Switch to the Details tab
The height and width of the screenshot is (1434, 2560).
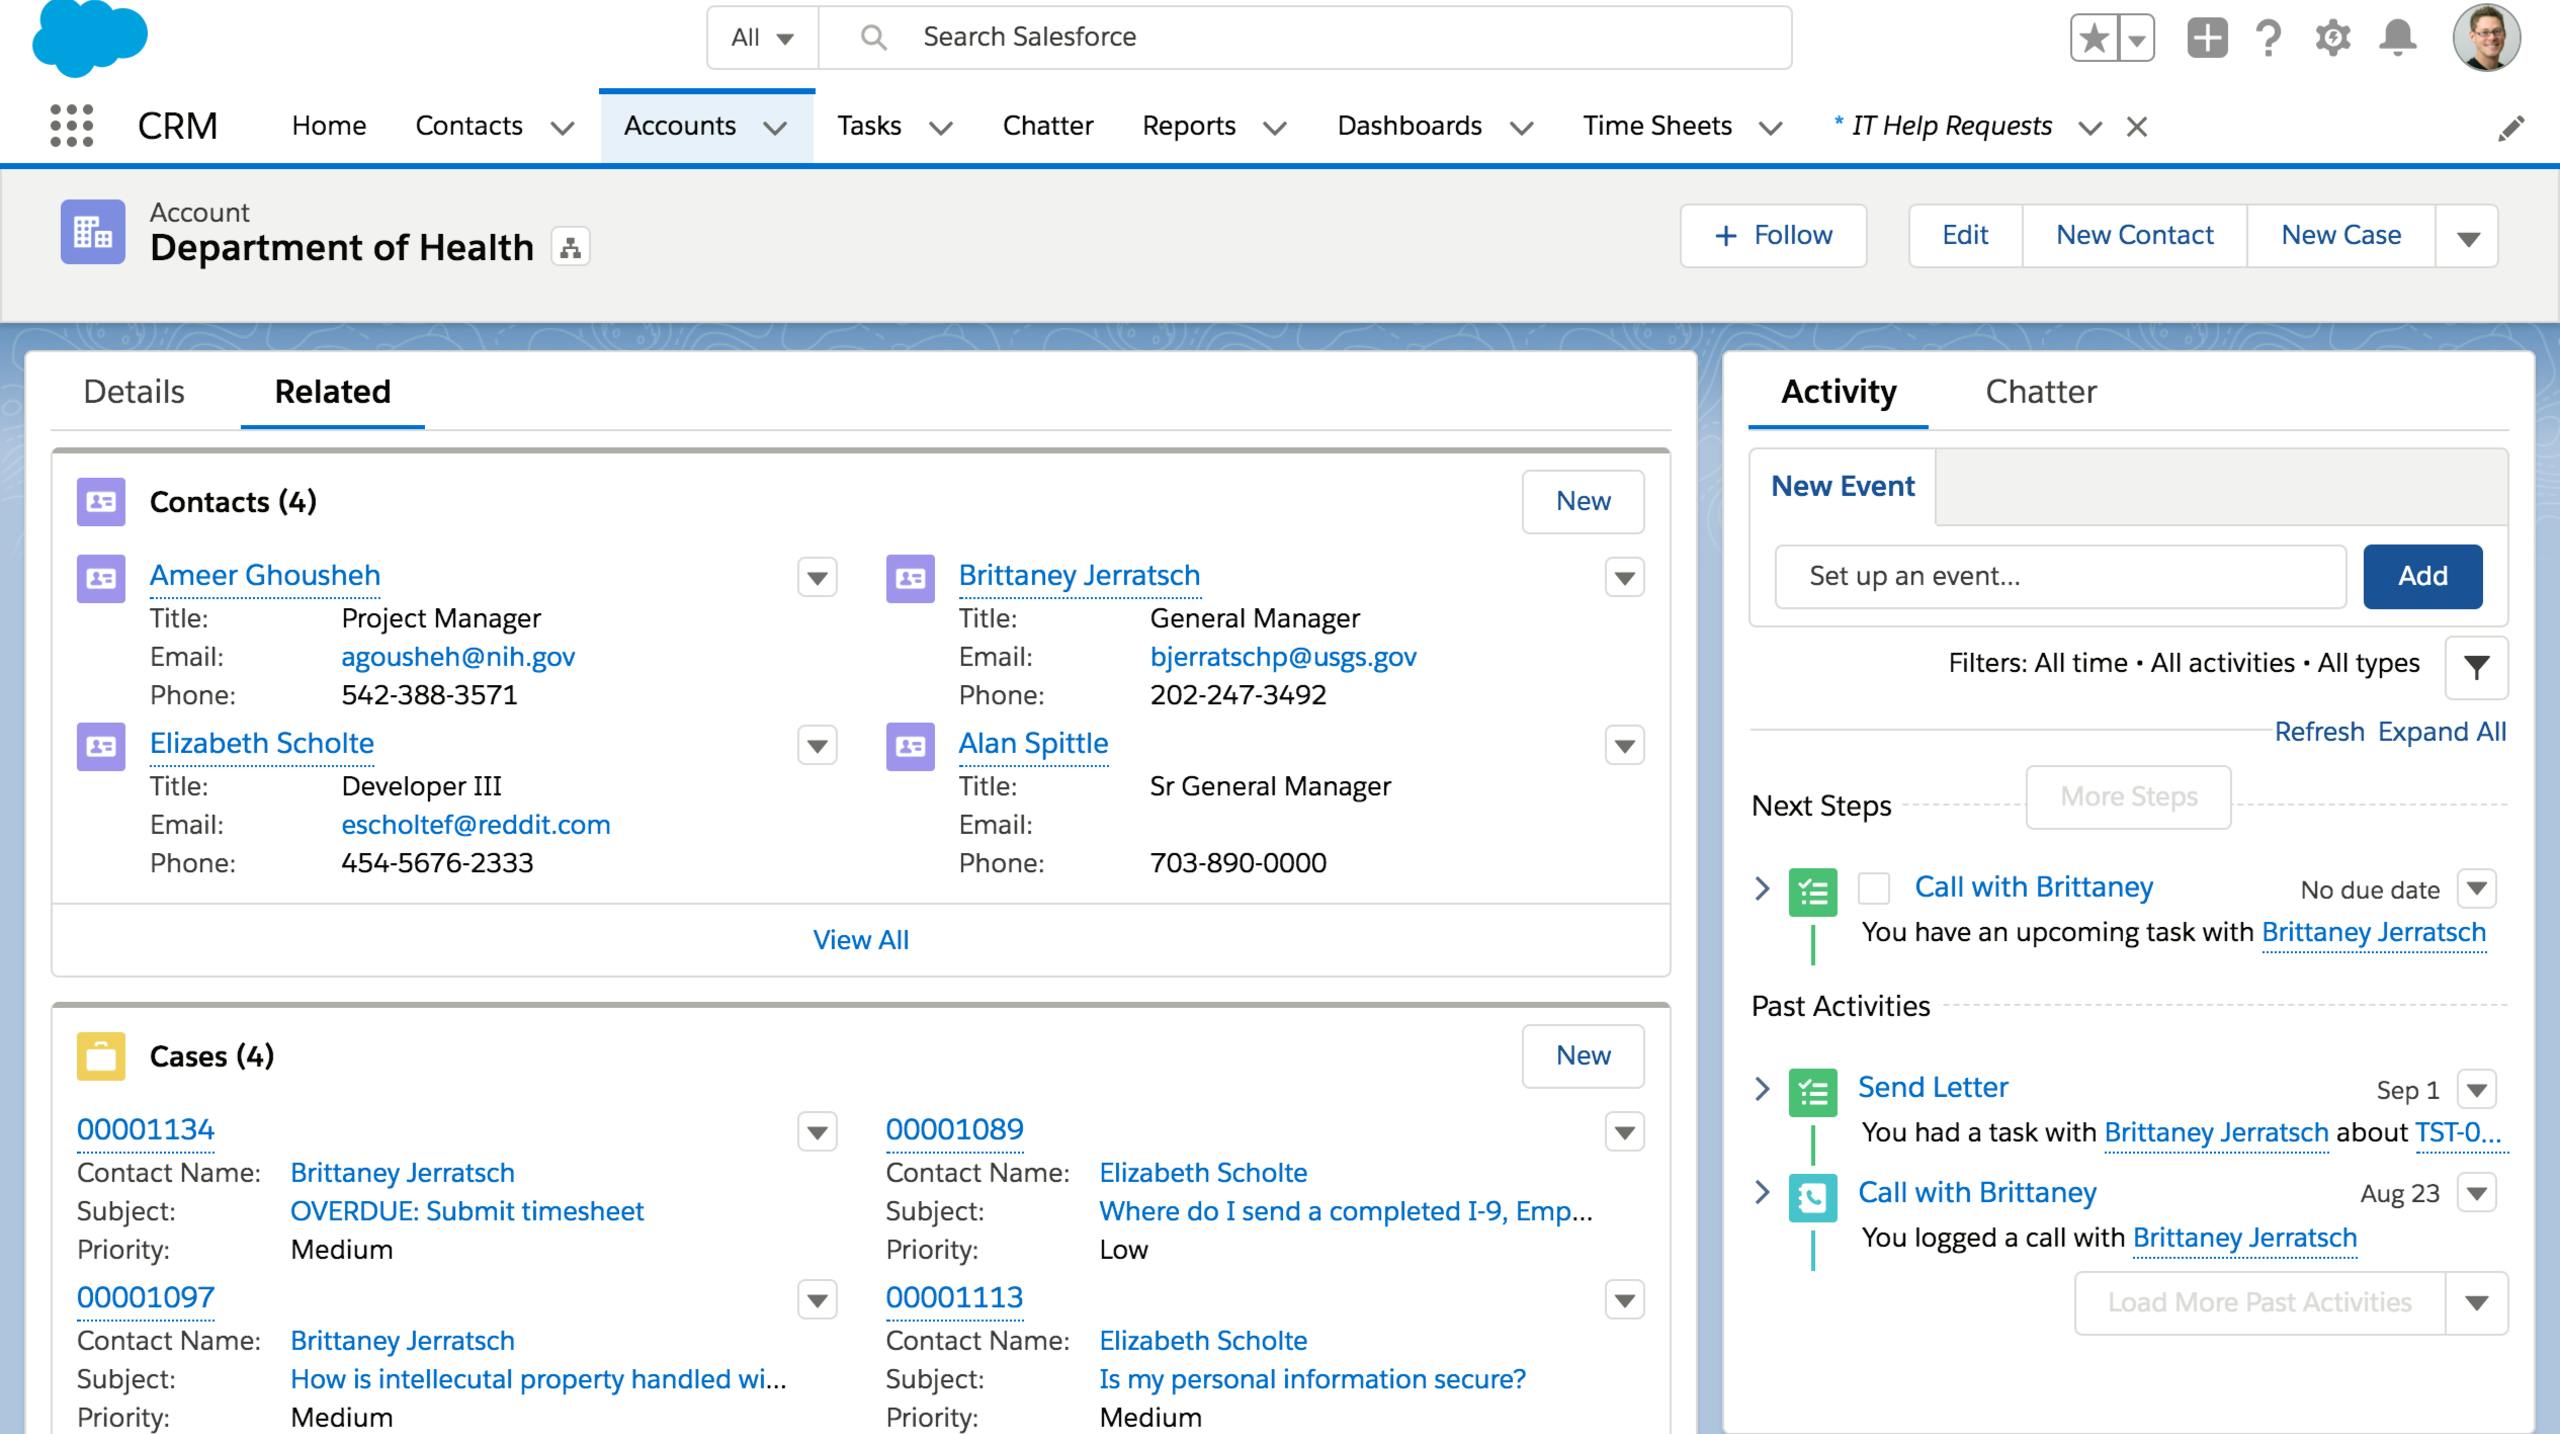click(134, 391)
